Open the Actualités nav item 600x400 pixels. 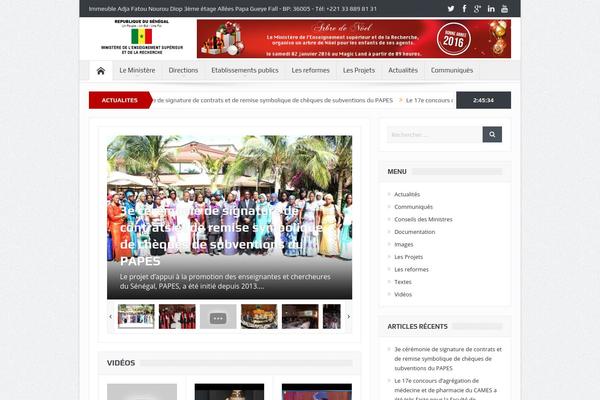(403, 70)
